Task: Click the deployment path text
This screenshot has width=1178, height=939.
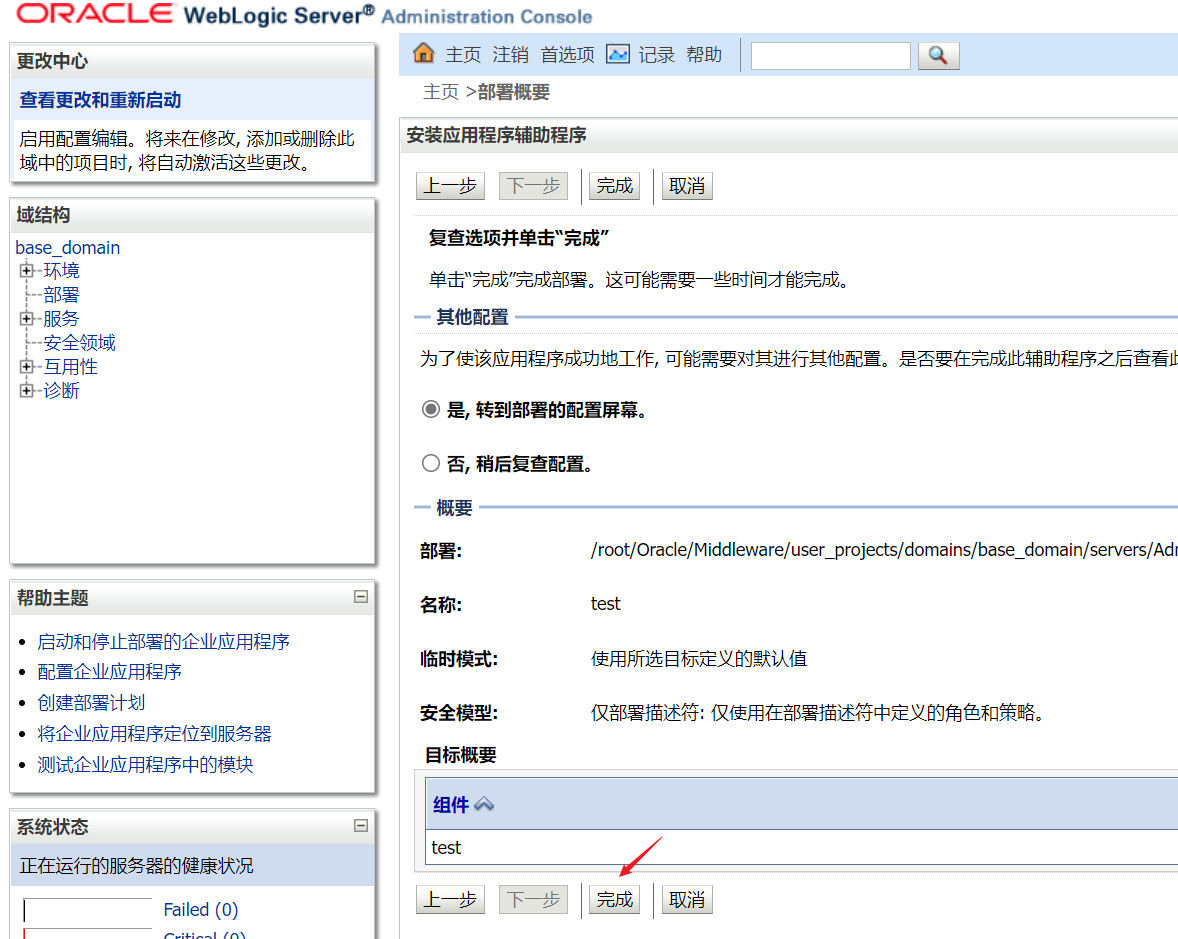Action: click(884, 550)
